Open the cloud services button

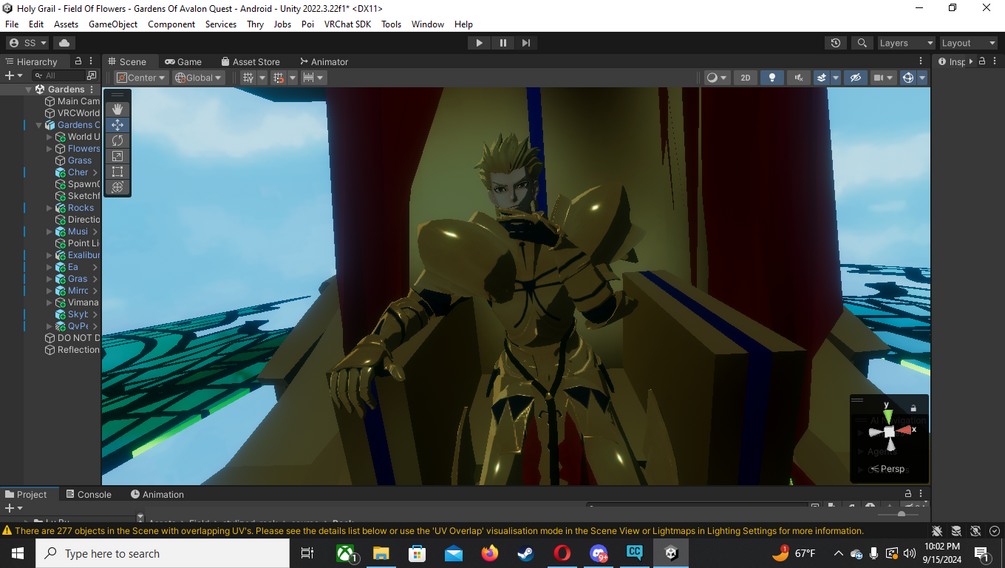pos(64,43)
